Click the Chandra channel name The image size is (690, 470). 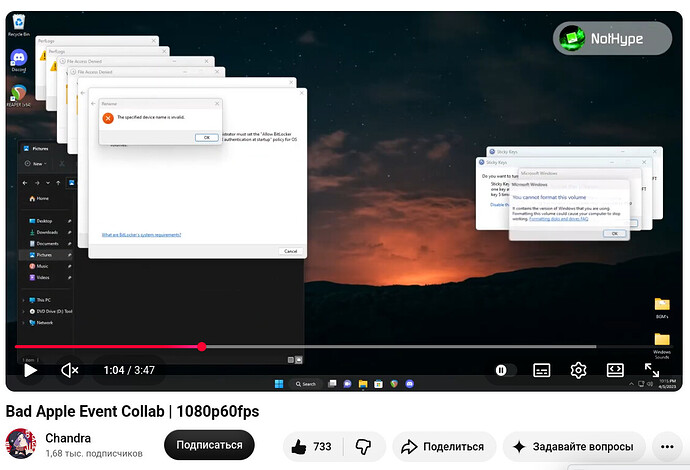pyautogui.click(x=68, y=438)
